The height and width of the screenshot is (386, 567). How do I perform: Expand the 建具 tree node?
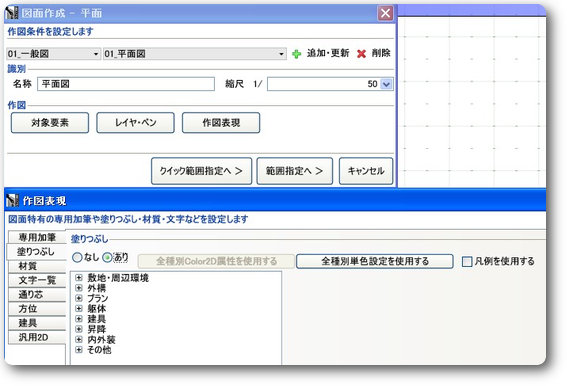(79, 319)
